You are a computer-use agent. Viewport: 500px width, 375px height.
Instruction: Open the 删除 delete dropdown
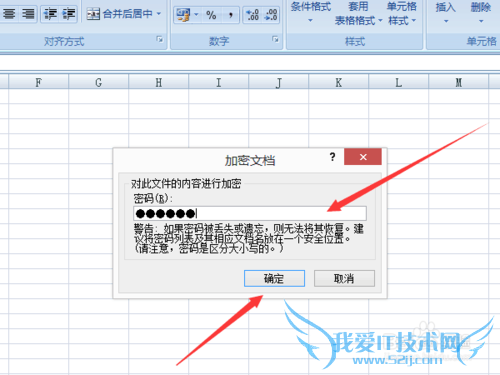(481, 13)
